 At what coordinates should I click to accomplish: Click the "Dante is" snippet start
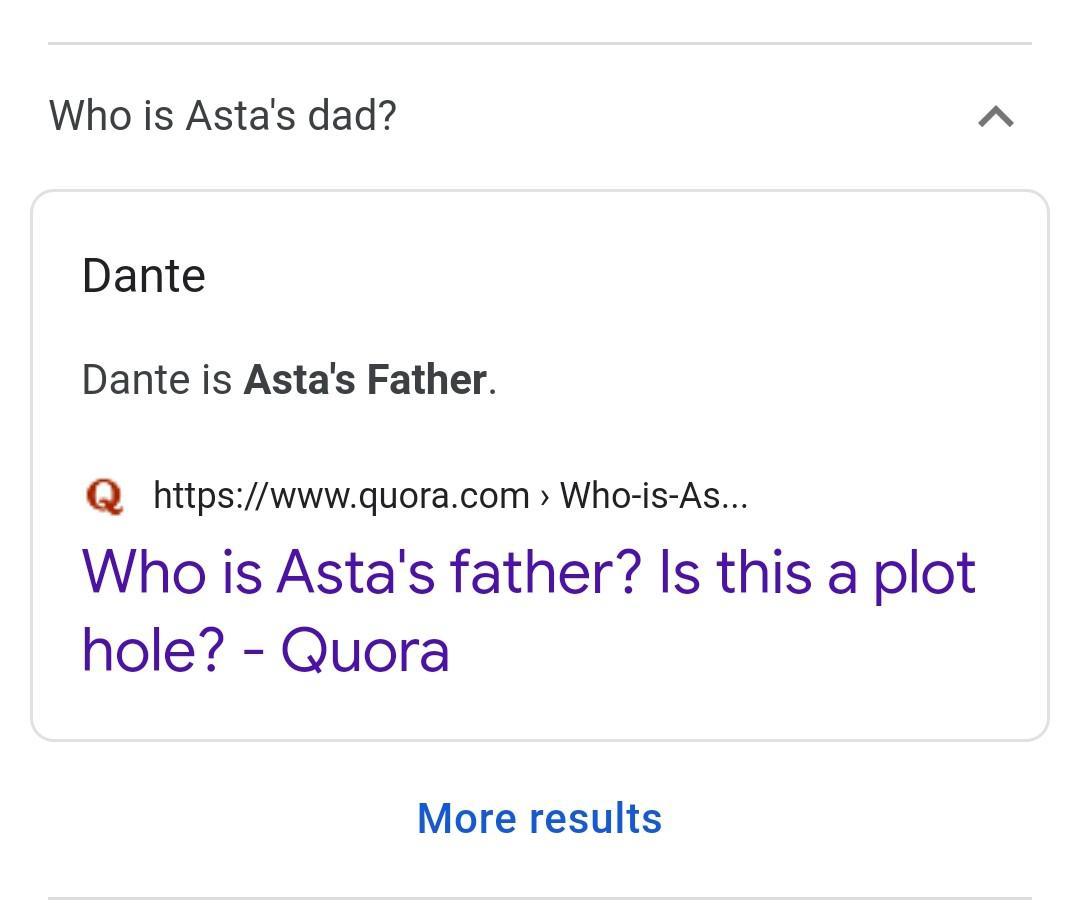coord(157,380)
